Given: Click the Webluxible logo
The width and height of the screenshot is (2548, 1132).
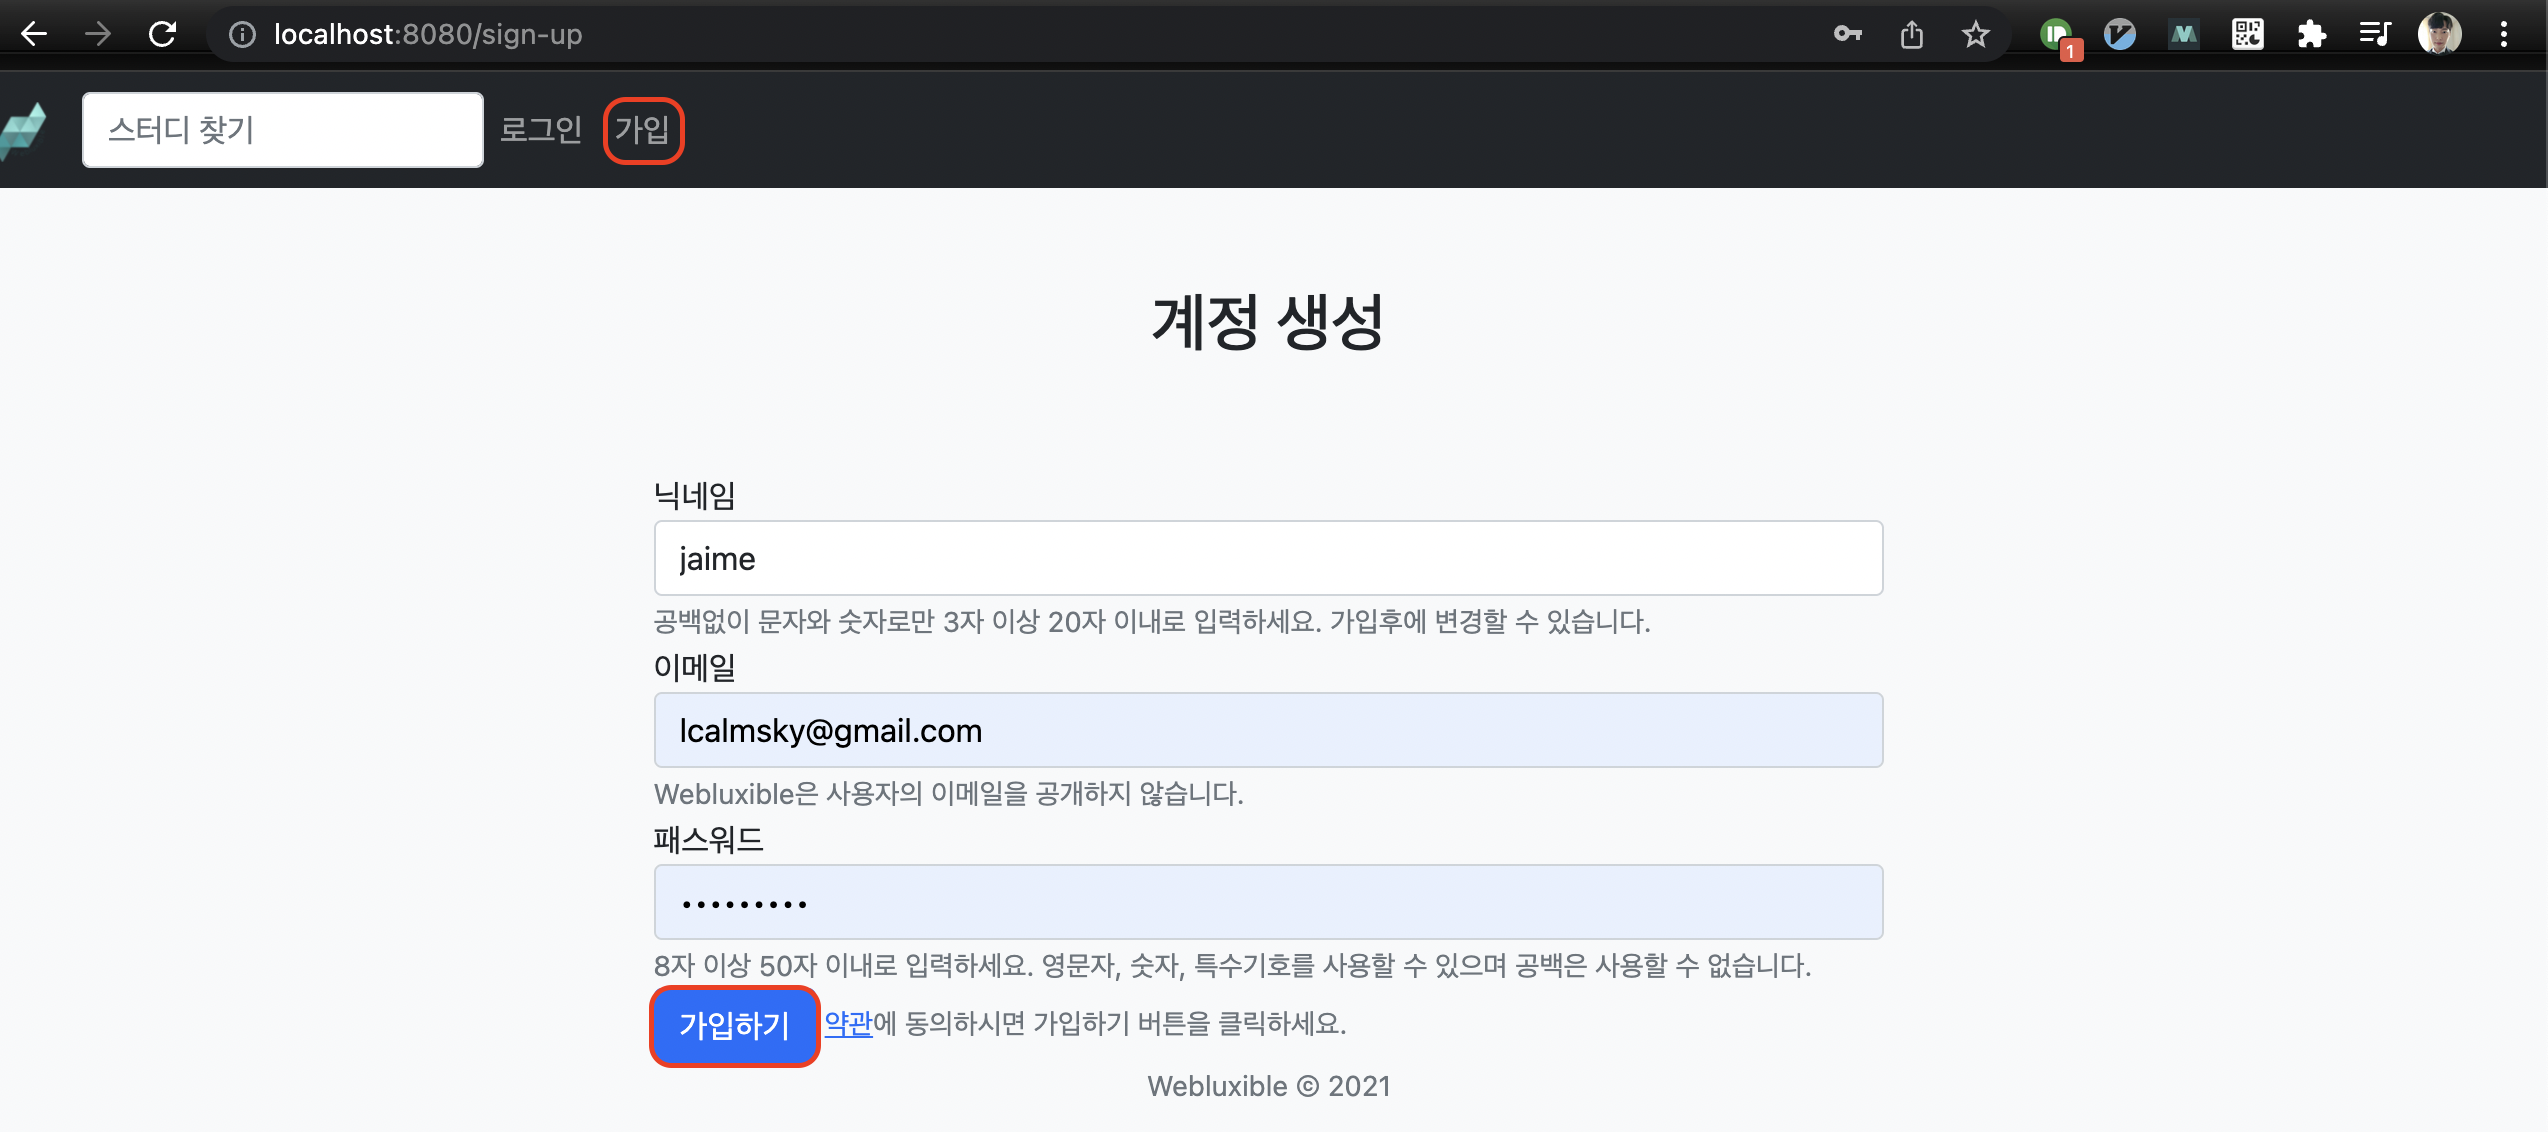Looking at the screenshot, I should [x=25, y=130].
